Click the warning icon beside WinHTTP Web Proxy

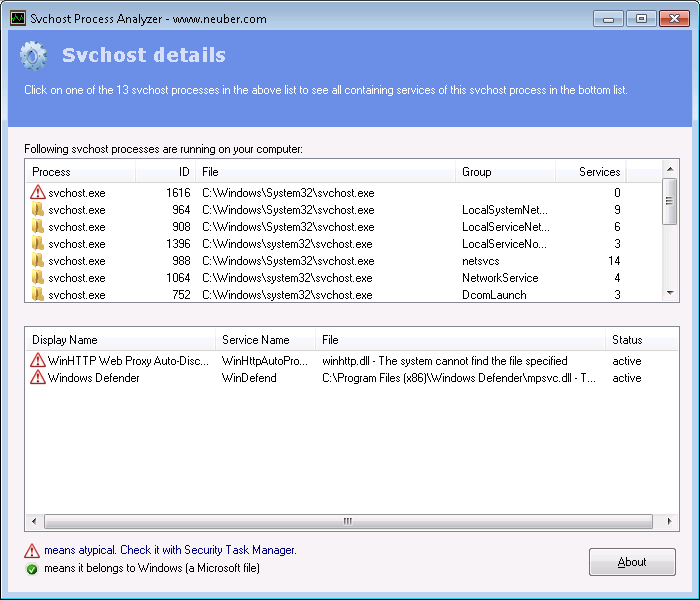[38, 361]
